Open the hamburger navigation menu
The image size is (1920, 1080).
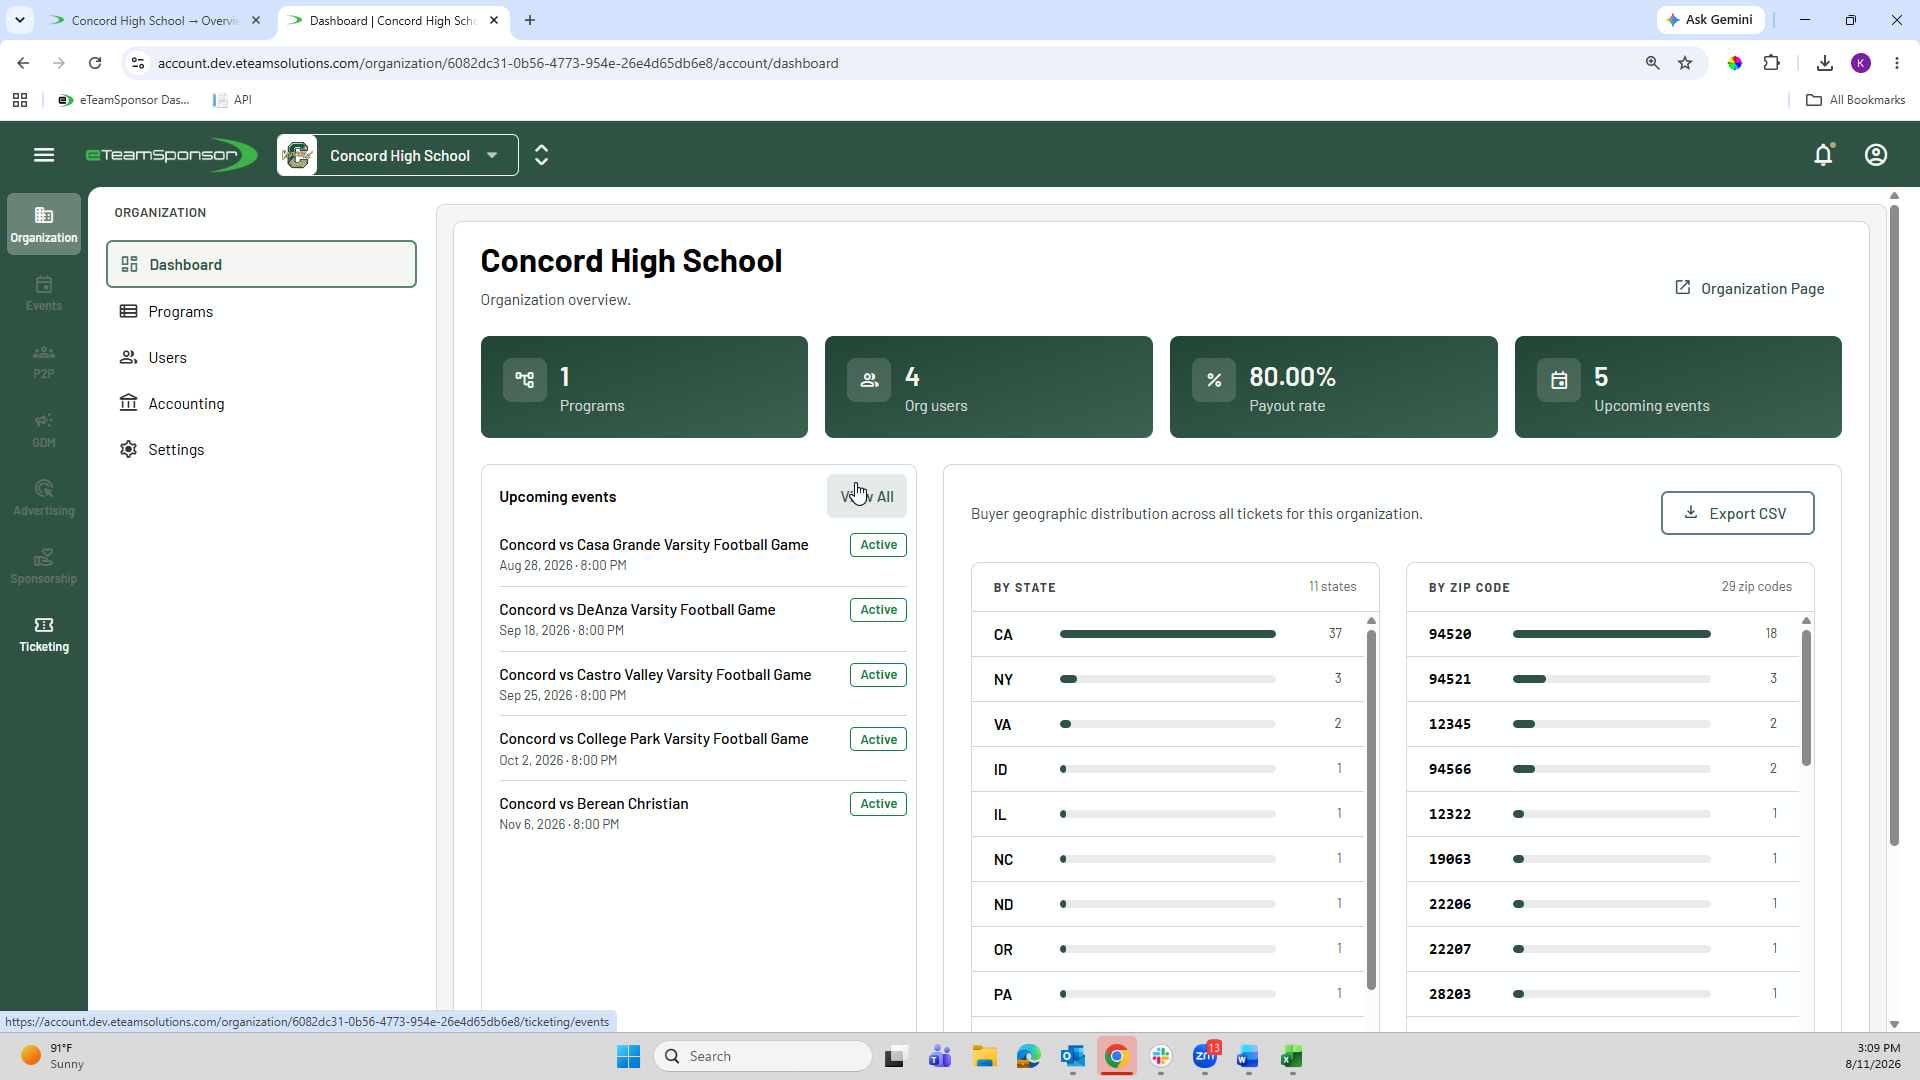pyautogui.click(x=44, y=155)
